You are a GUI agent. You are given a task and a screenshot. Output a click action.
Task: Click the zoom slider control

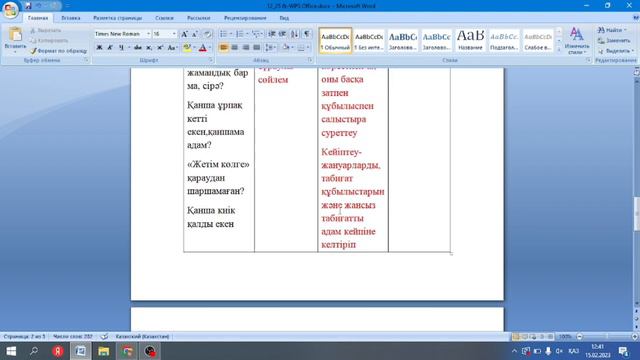[607, 336]
